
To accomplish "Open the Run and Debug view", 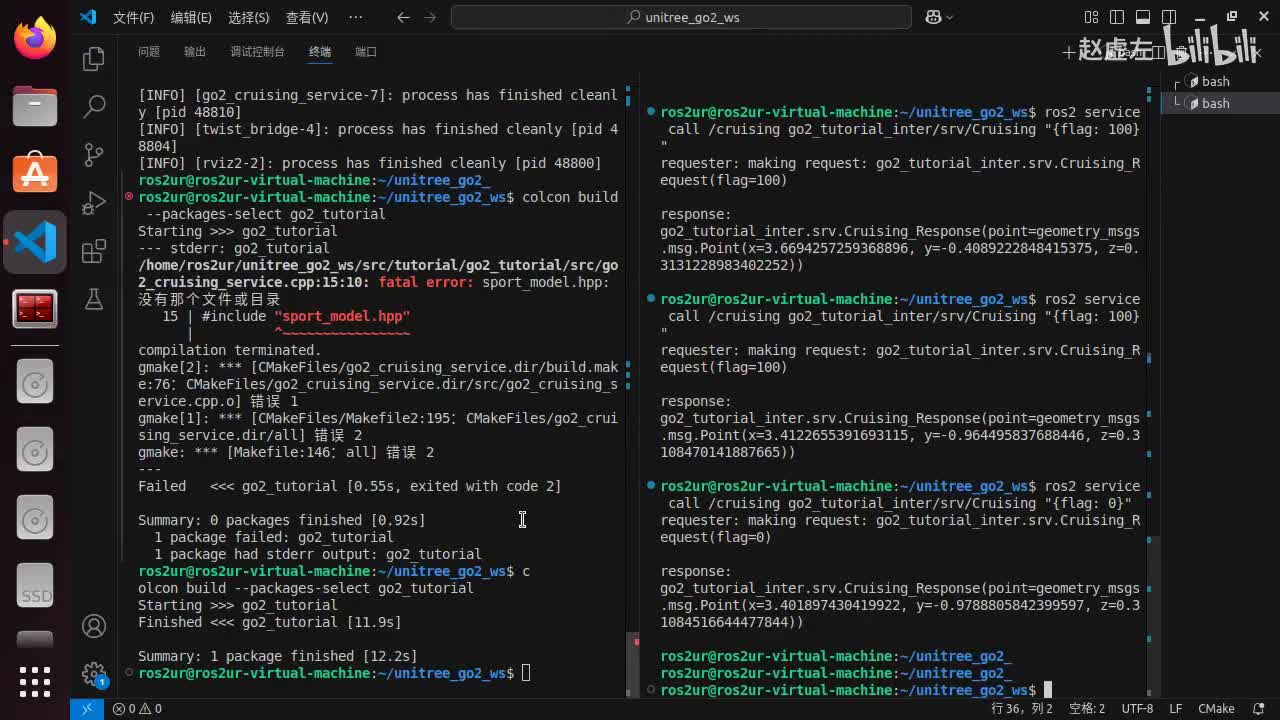I will 94,203.
